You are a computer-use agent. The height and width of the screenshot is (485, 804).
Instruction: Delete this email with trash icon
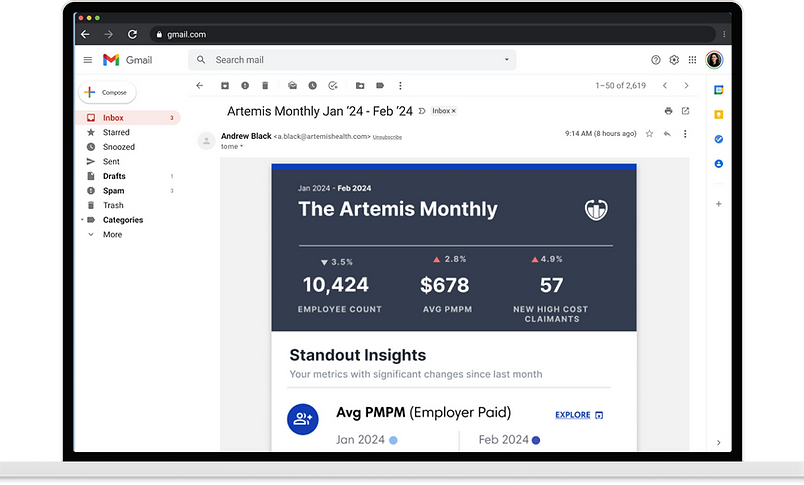pyautogui.click(x=265, y=86)
